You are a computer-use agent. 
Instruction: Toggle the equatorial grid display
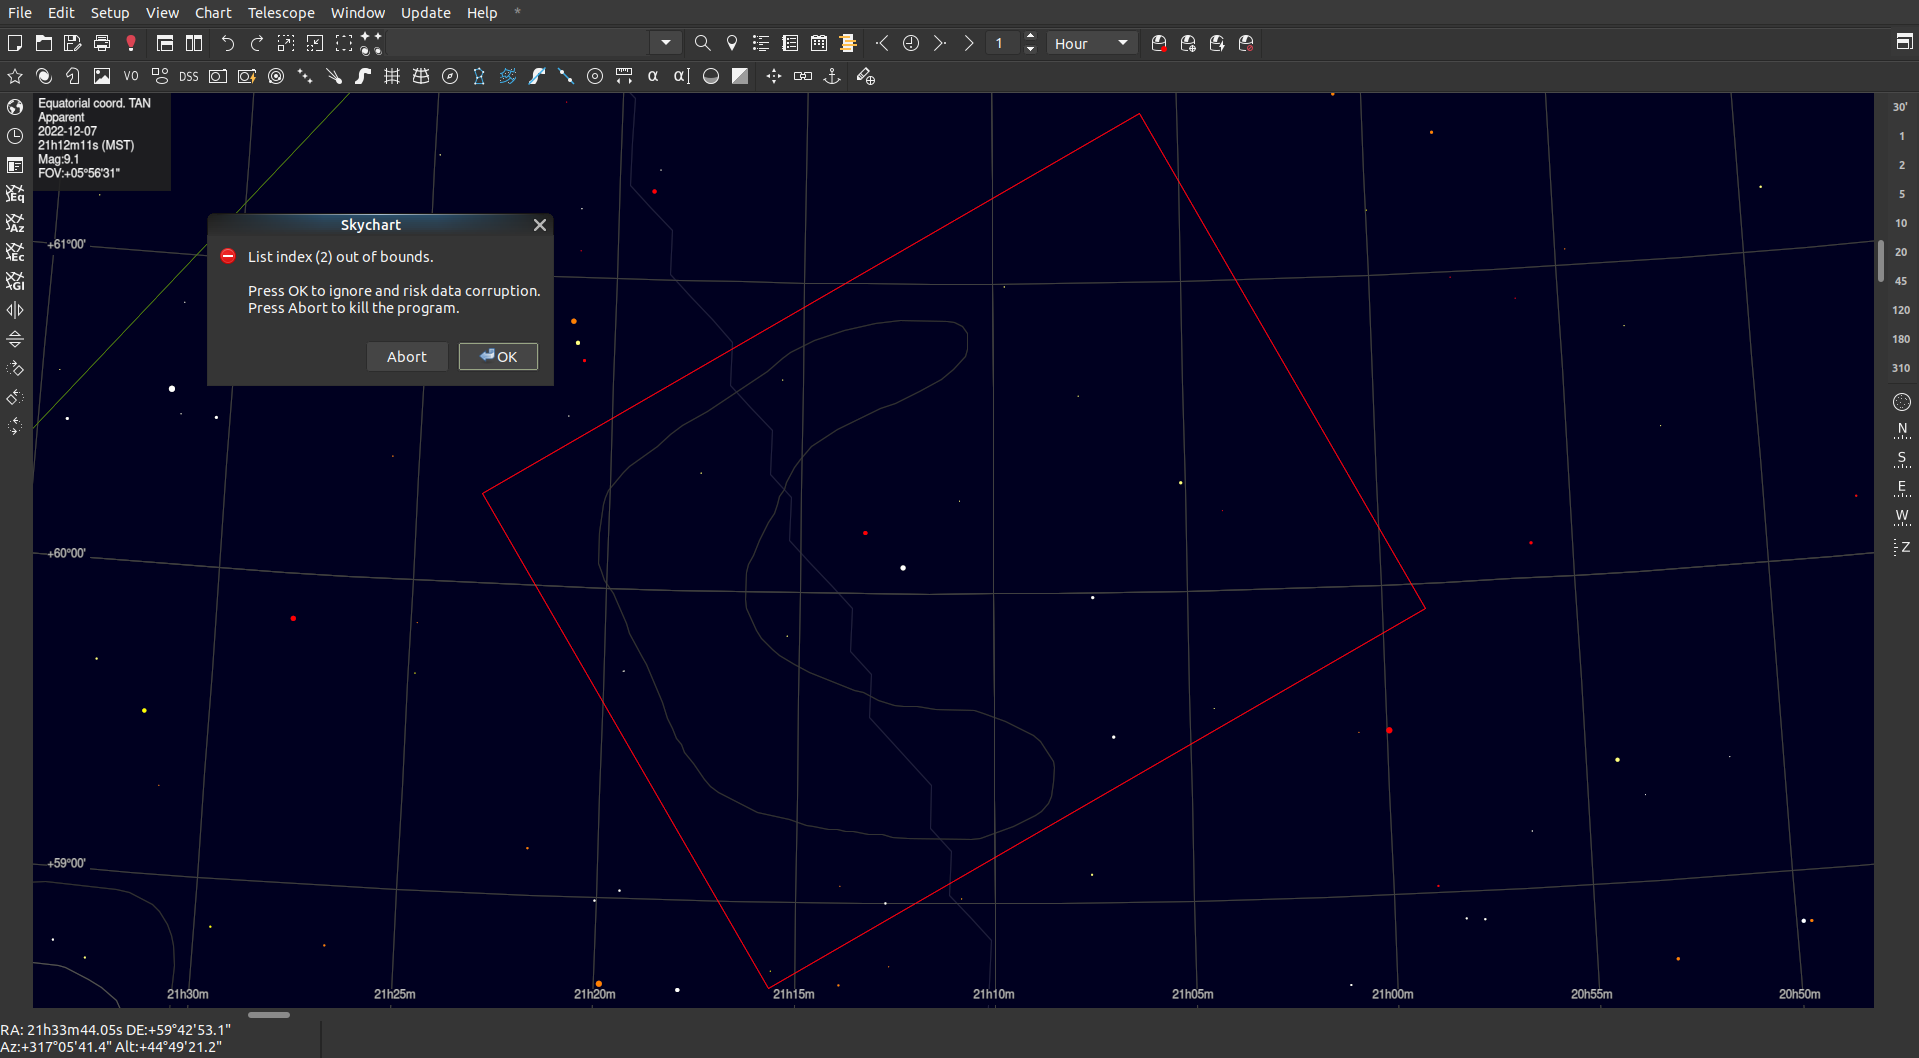click(421, 77)
